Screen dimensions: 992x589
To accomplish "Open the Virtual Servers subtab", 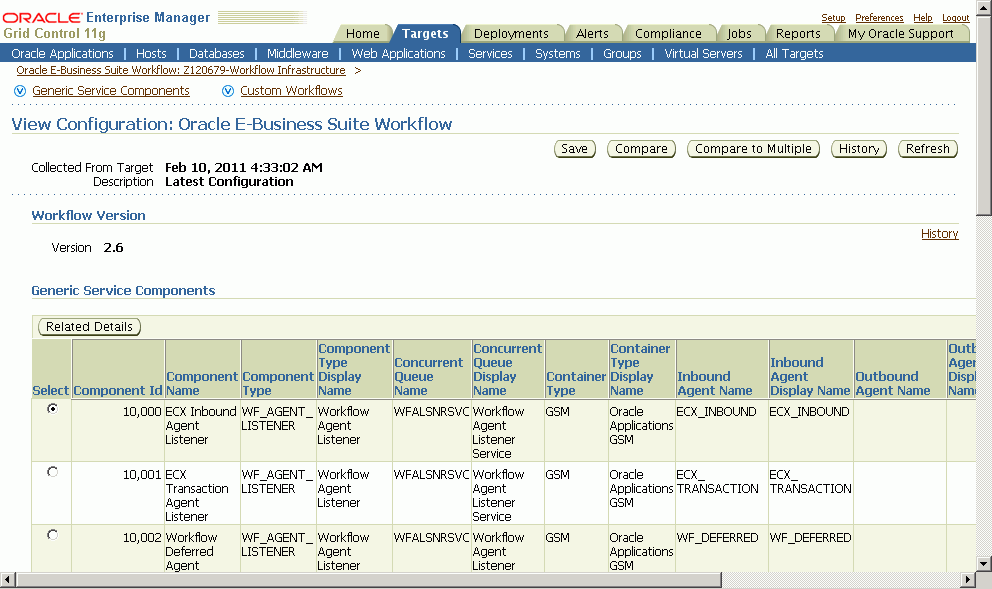I will click(704, 54).
